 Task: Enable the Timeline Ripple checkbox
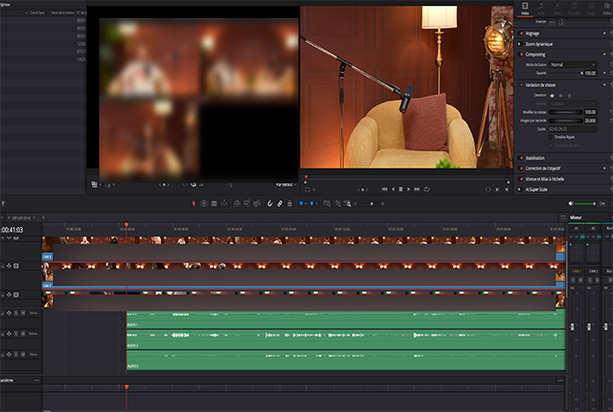(549, 138)
